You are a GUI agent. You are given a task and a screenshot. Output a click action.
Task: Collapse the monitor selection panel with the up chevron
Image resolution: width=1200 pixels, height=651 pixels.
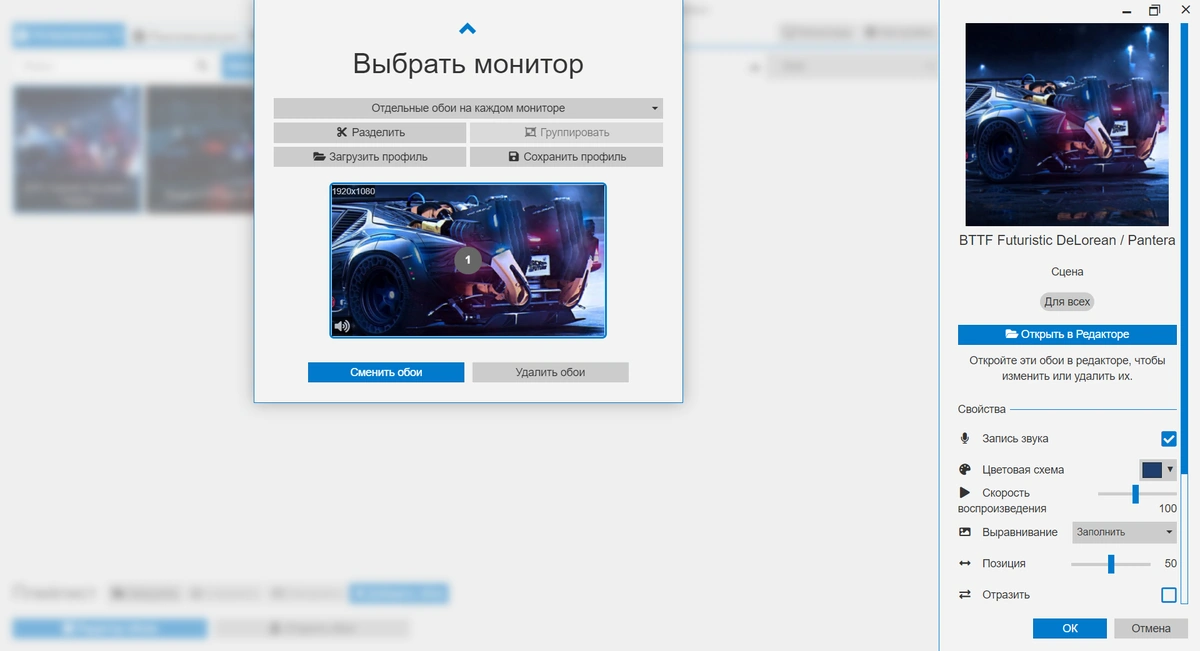tap(467, 29)
